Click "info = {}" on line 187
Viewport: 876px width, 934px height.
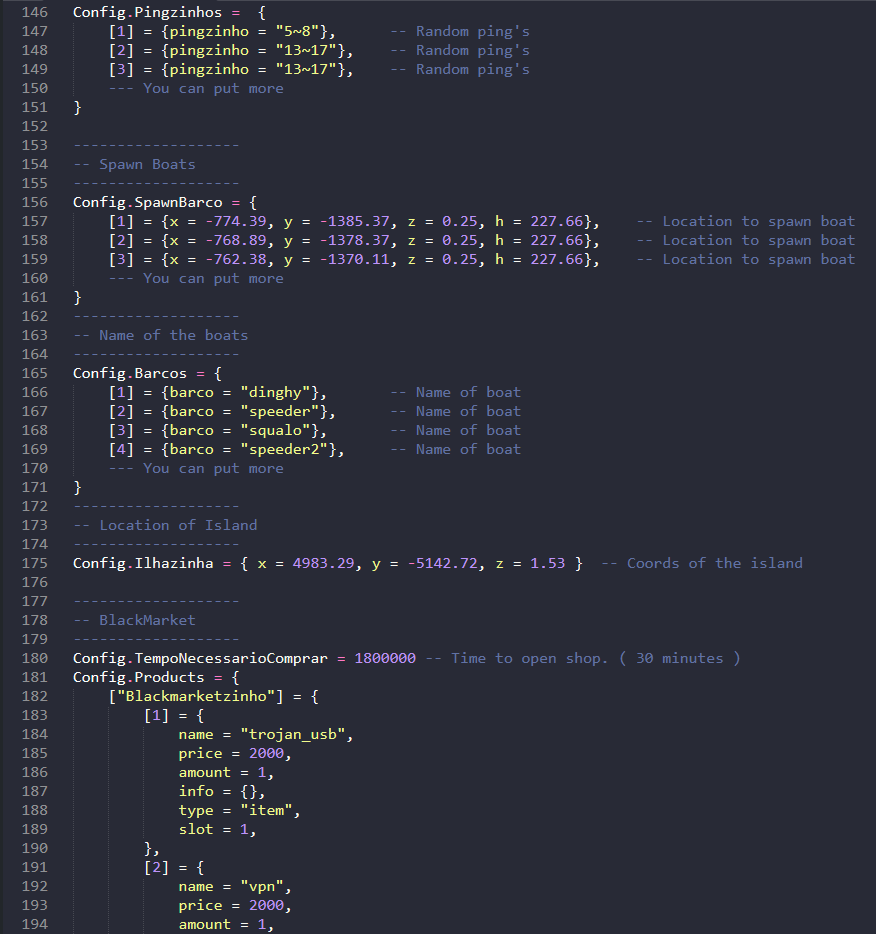[218, 792]
